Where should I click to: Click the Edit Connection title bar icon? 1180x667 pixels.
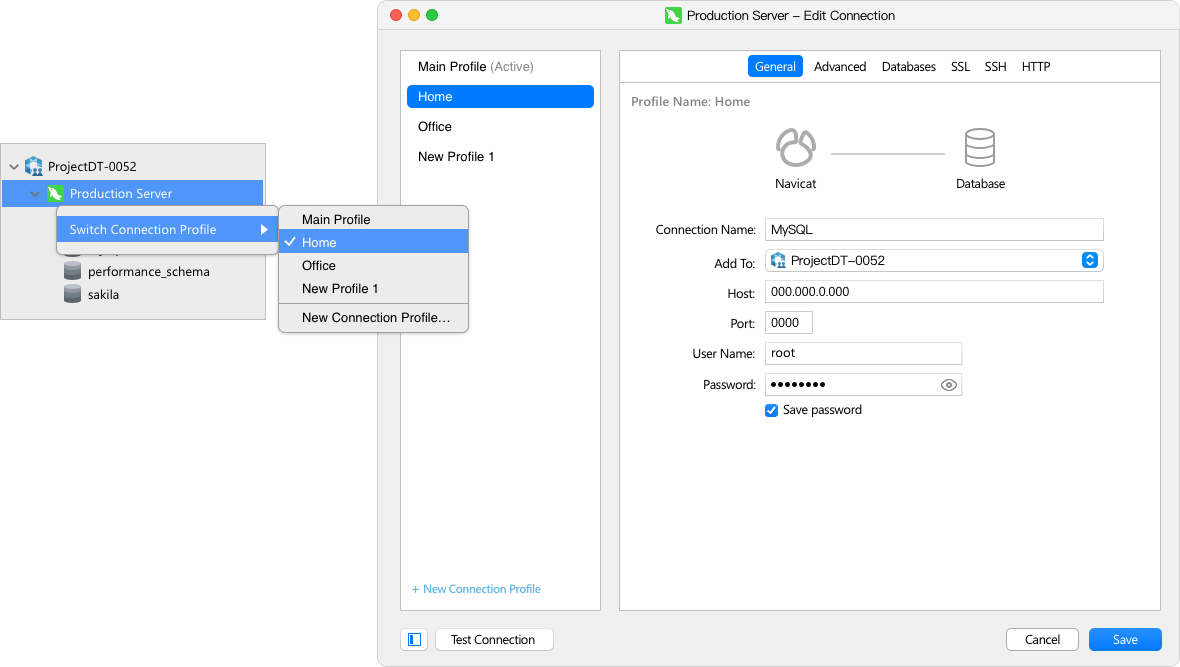click(x=673, y=15)
